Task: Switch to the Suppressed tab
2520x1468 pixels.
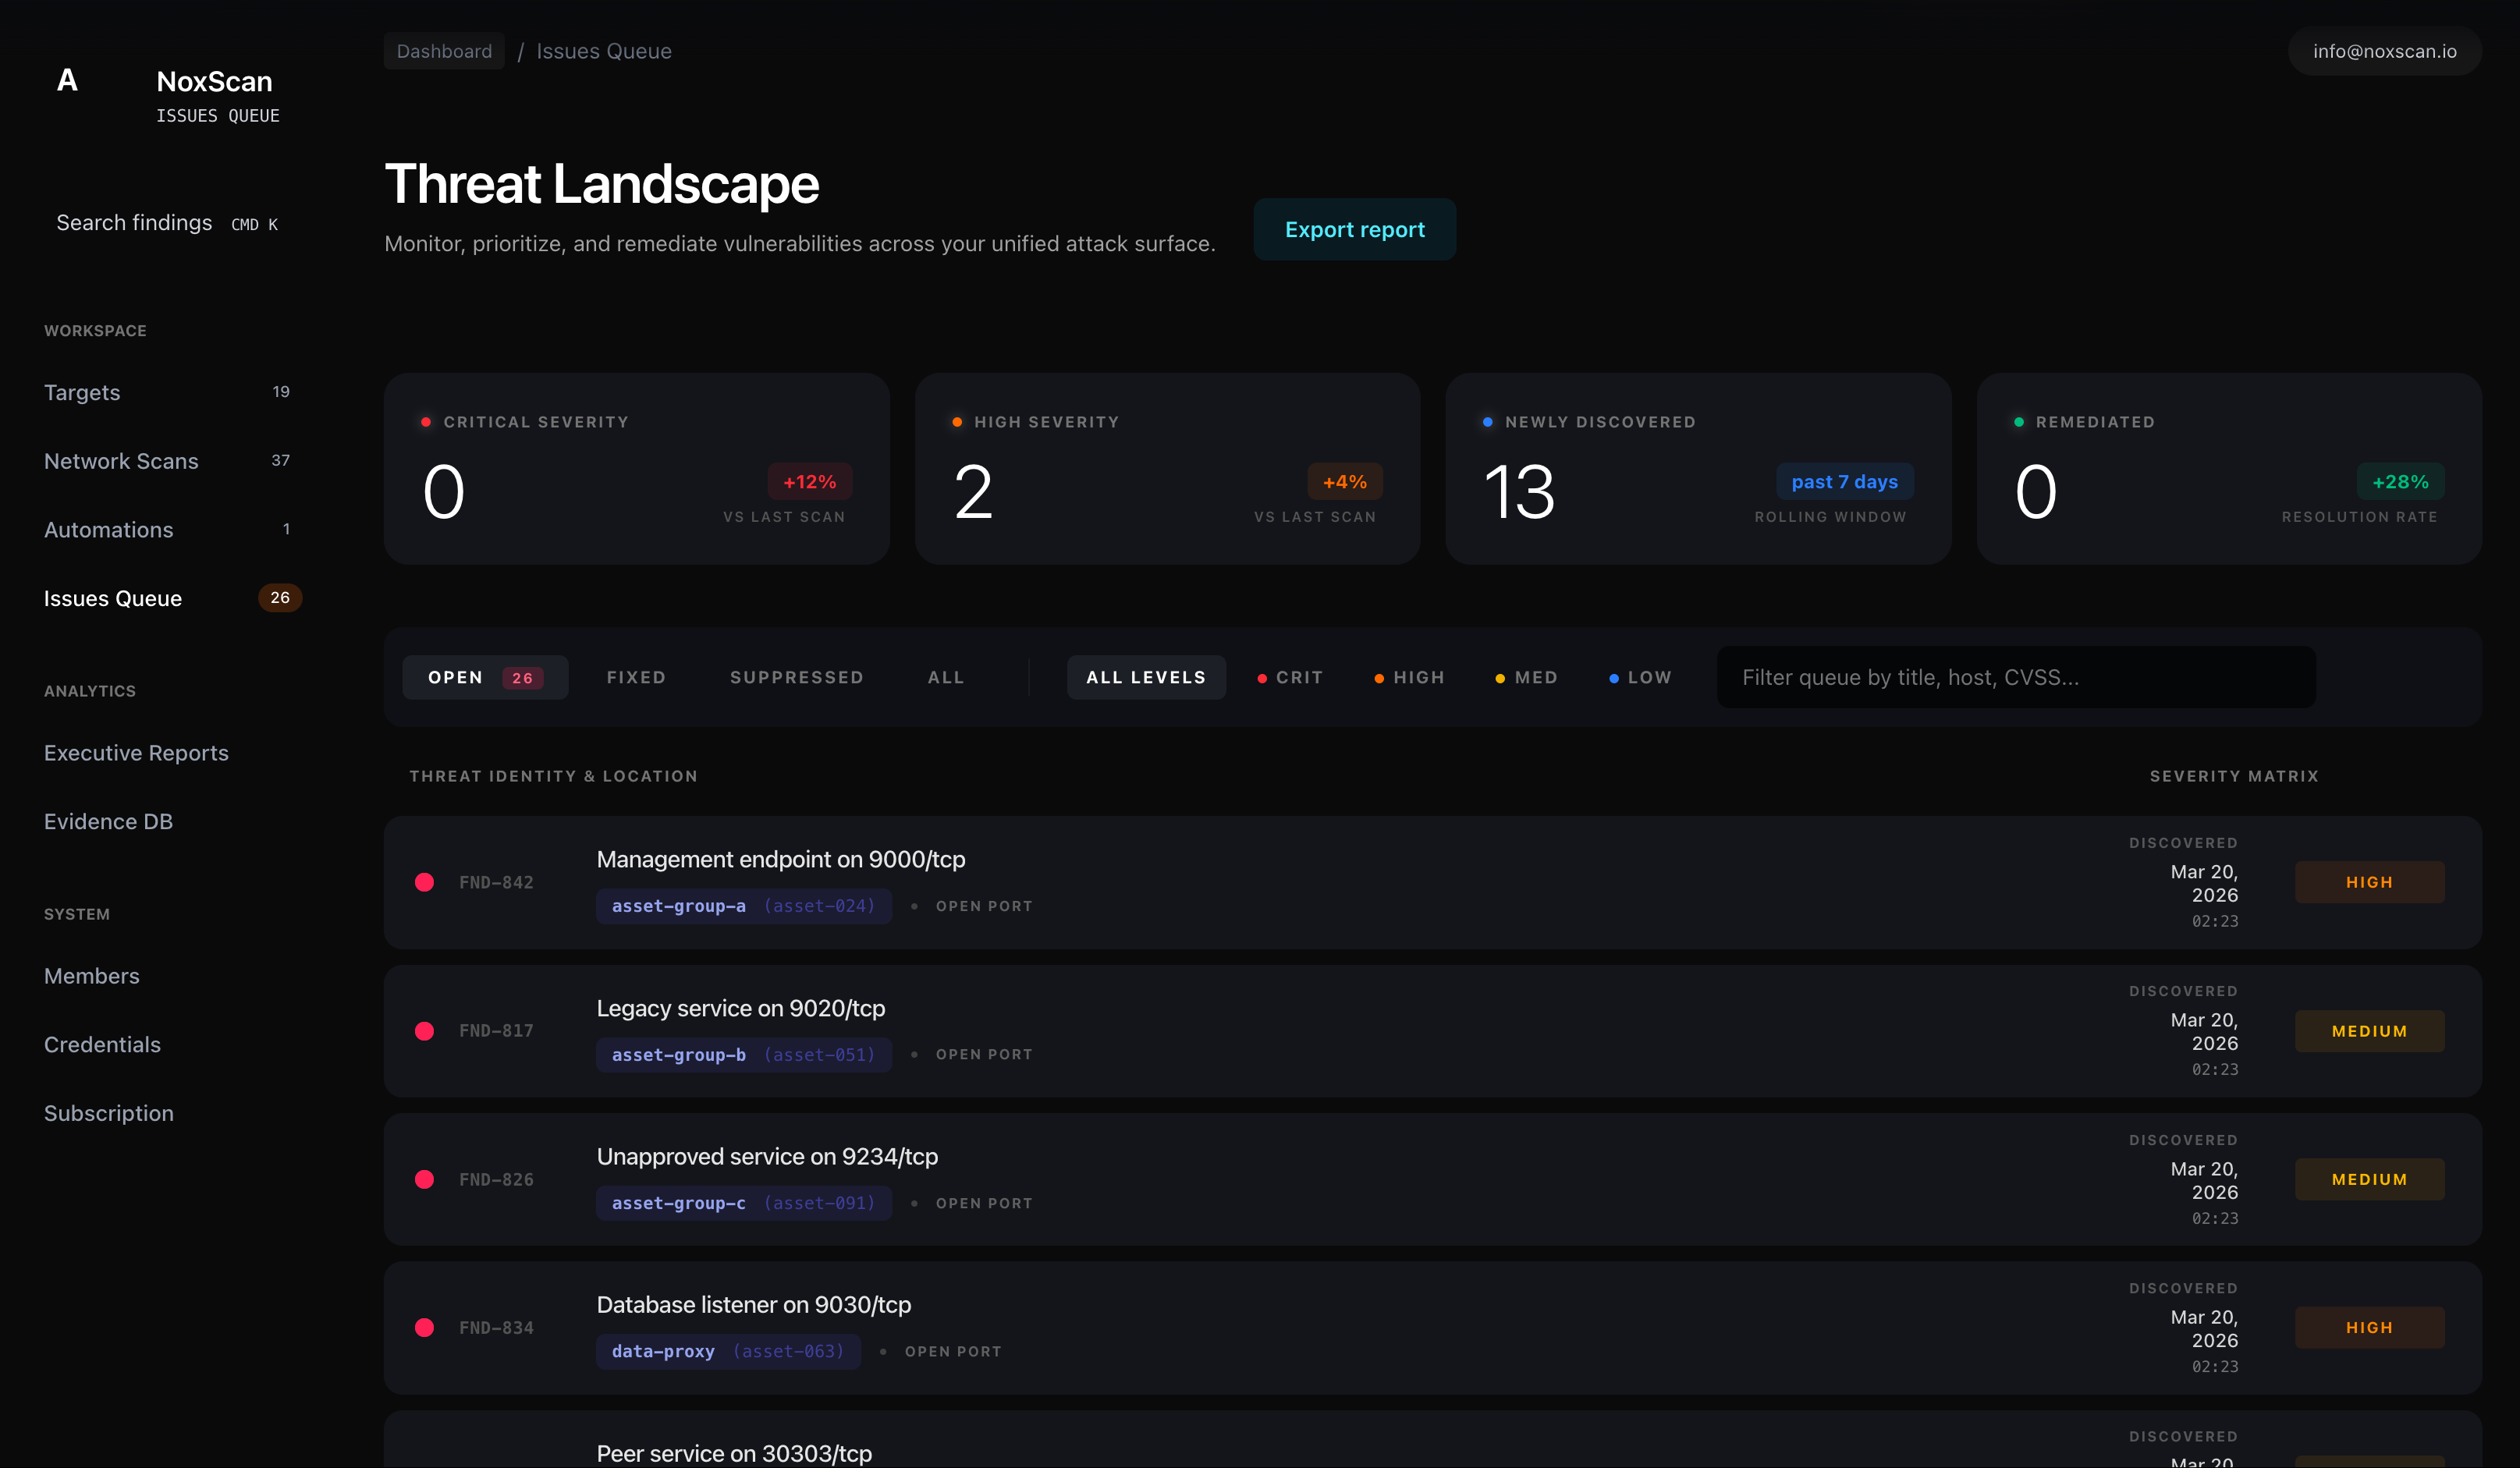Action: tap(796, 677)
